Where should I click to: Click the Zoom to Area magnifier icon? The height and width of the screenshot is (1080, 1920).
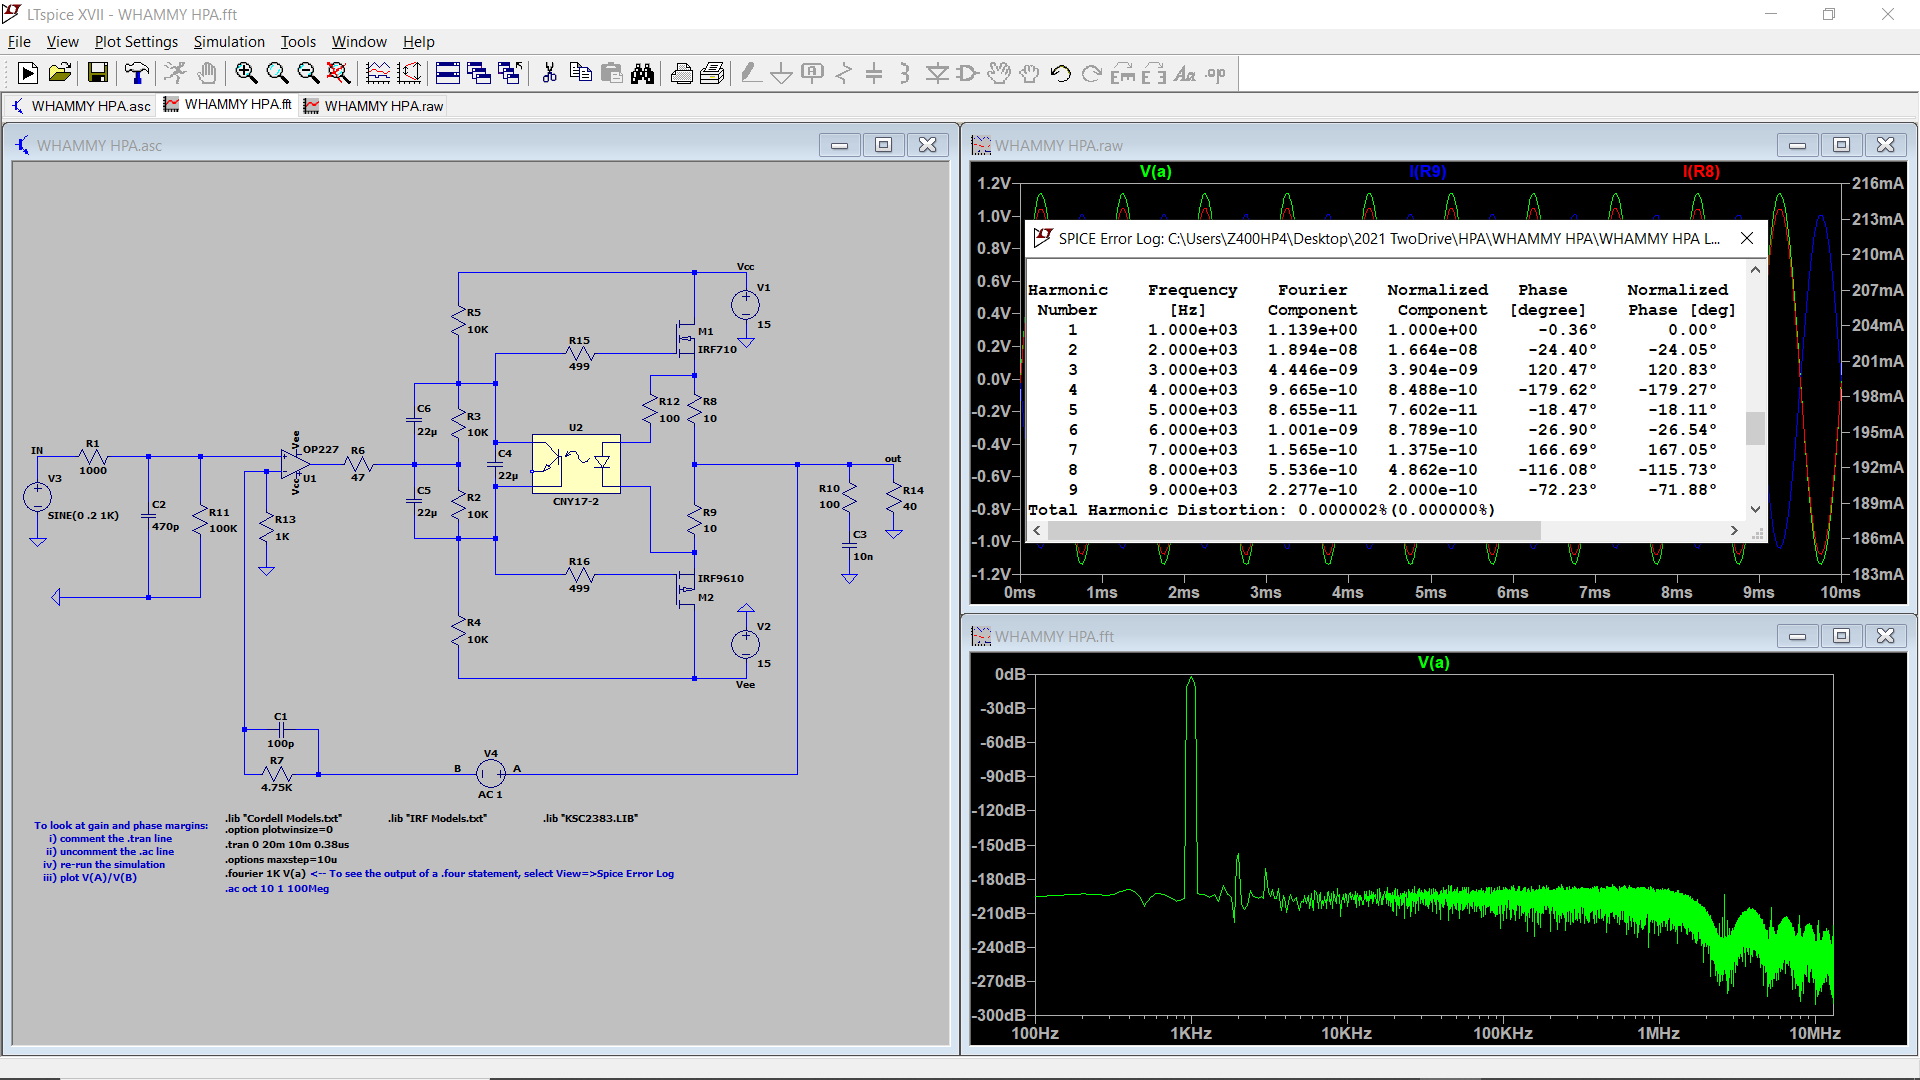pos(277,73)
